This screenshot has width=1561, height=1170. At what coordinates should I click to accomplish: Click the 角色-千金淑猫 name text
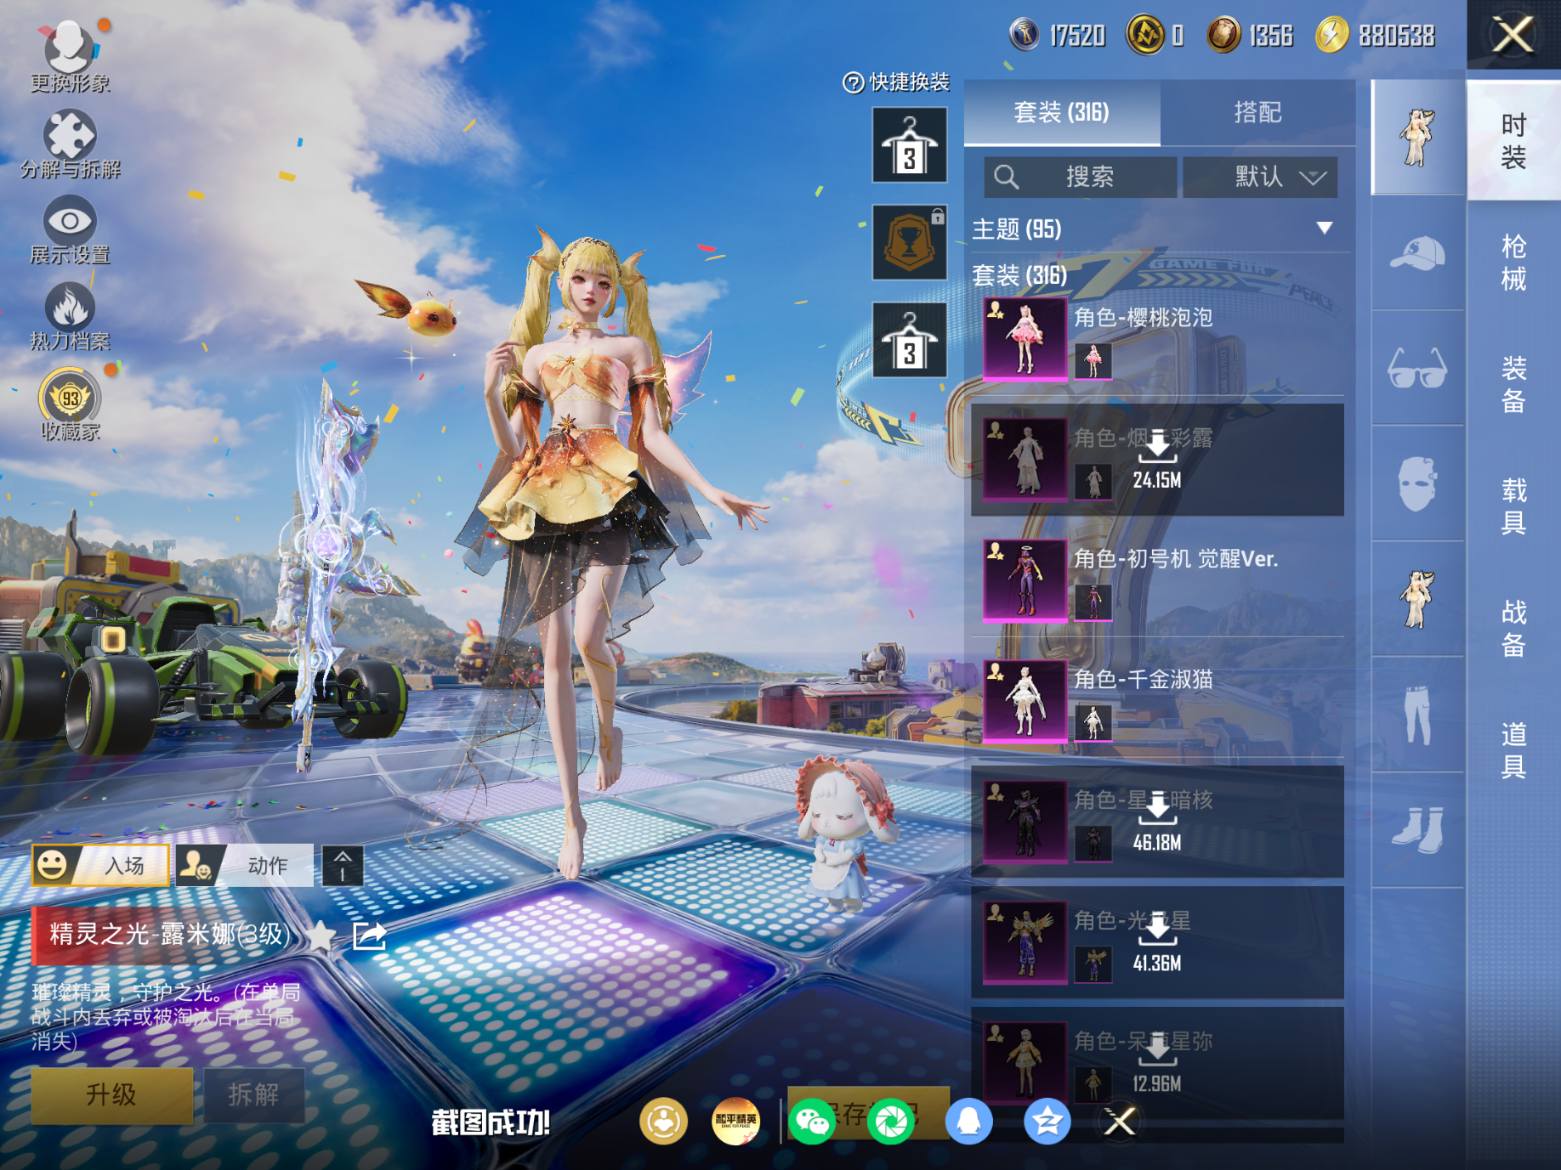pos(1143,680)
